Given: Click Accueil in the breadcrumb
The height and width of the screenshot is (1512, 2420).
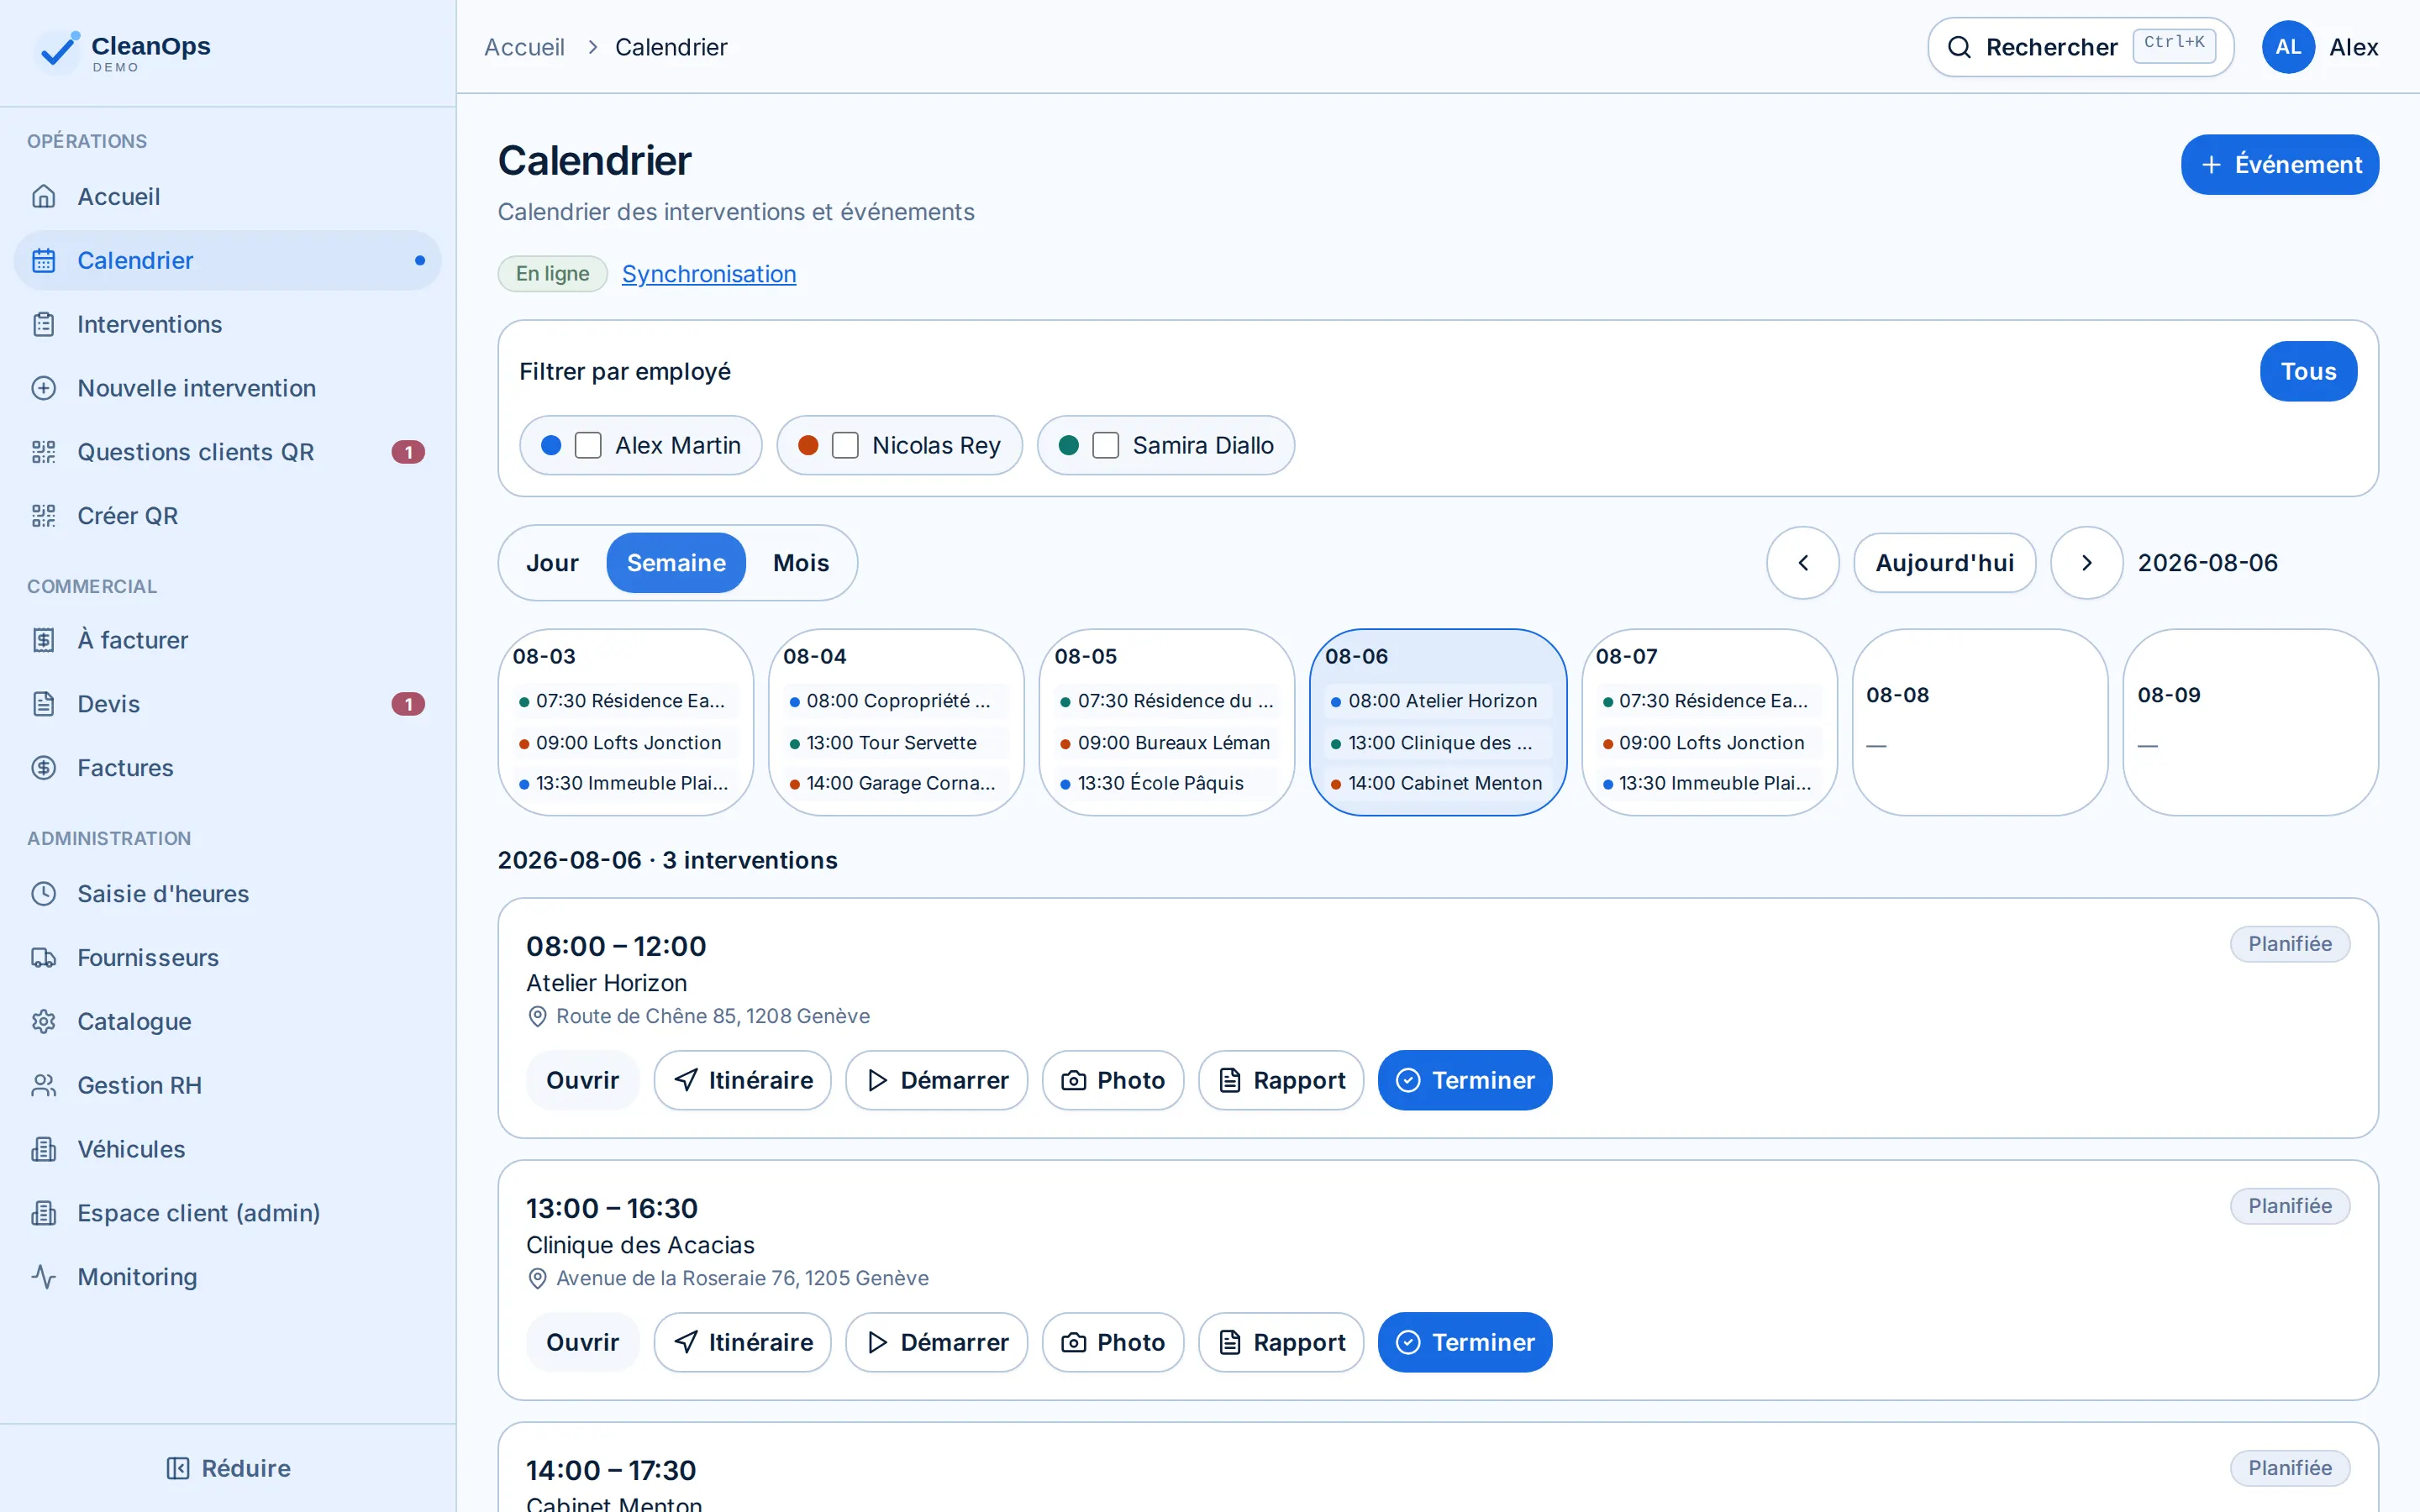Looking at the screenshot, I should click(524, 48).
